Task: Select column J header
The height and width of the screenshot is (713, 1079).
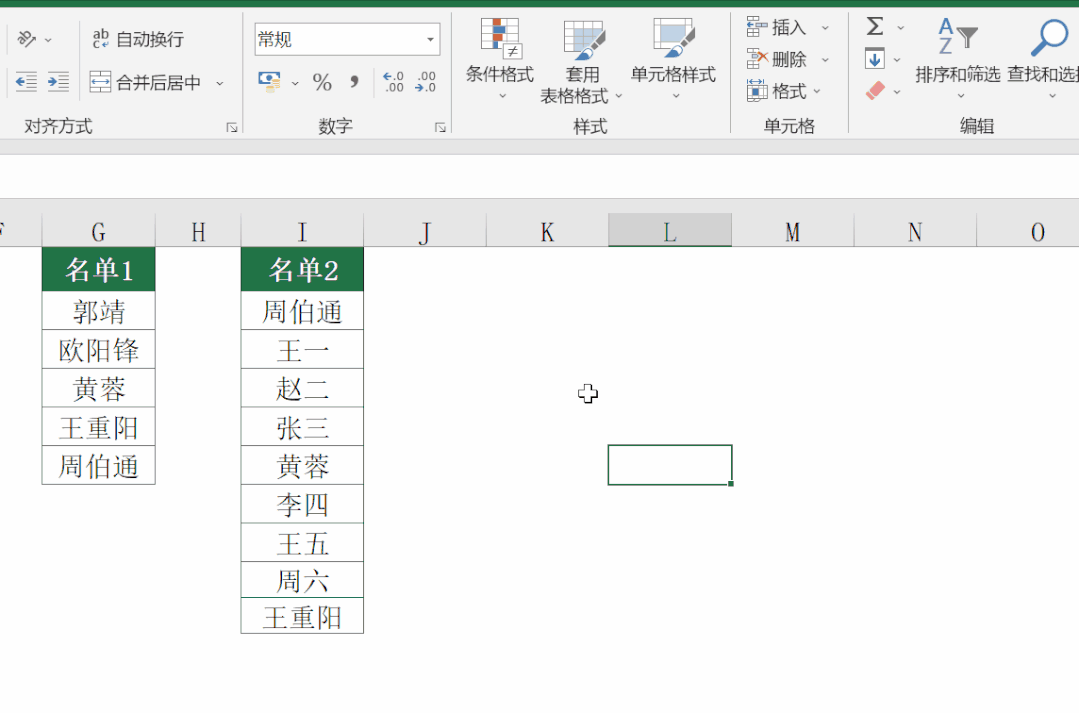Action: pyautogui.click(x=425, y=231)
